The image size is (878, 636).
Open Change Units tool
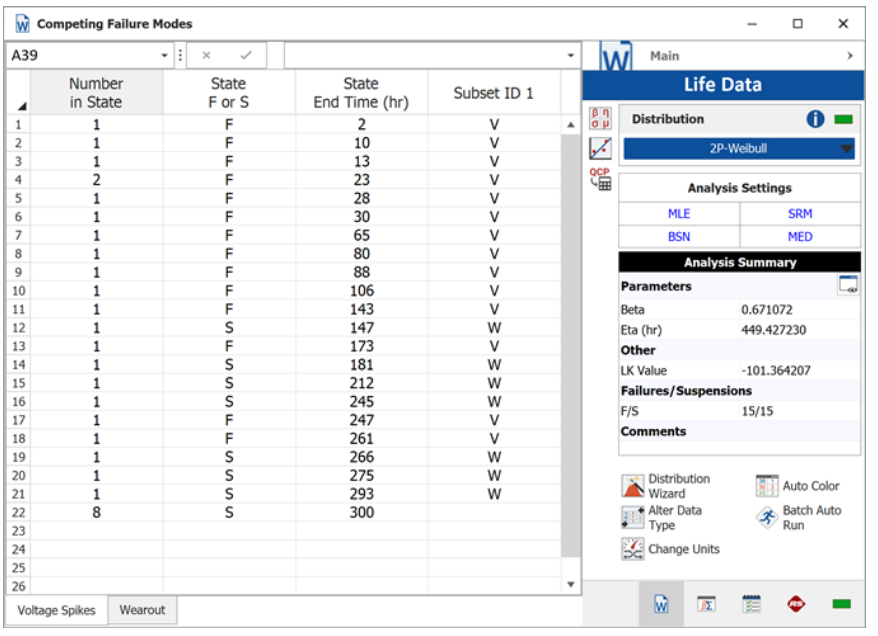coord(671,549)
